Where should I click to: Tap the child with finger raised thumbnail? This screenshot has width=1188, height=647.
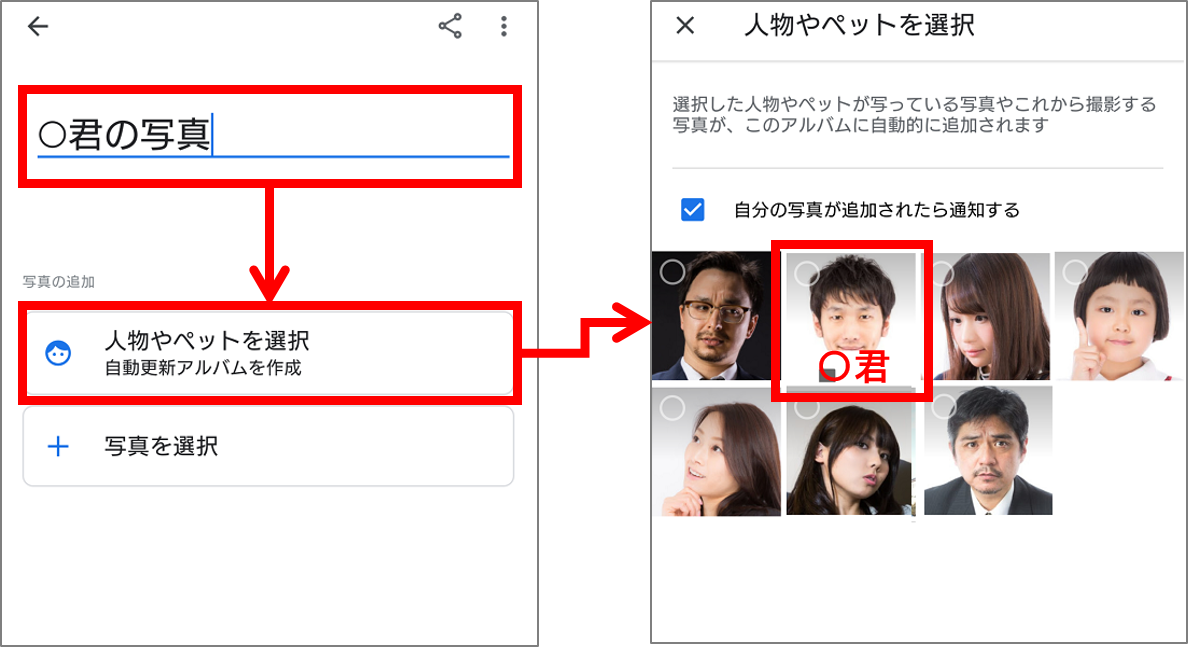[x=1121, y=316]
